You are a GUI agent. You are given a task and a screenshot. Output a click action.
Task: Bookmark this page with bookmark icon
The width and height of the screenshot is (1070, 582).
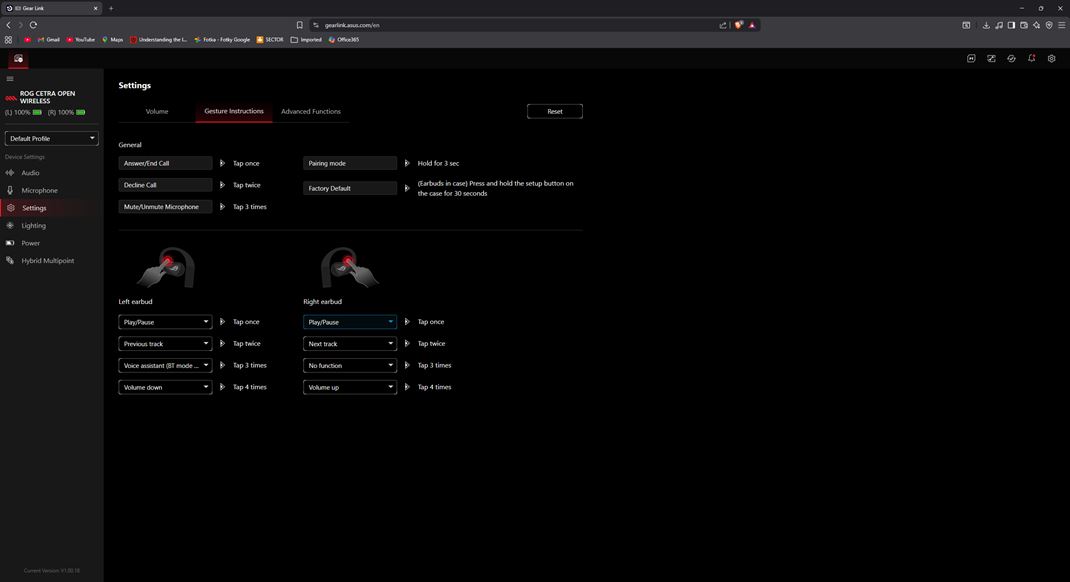click(x=299, y=25)
